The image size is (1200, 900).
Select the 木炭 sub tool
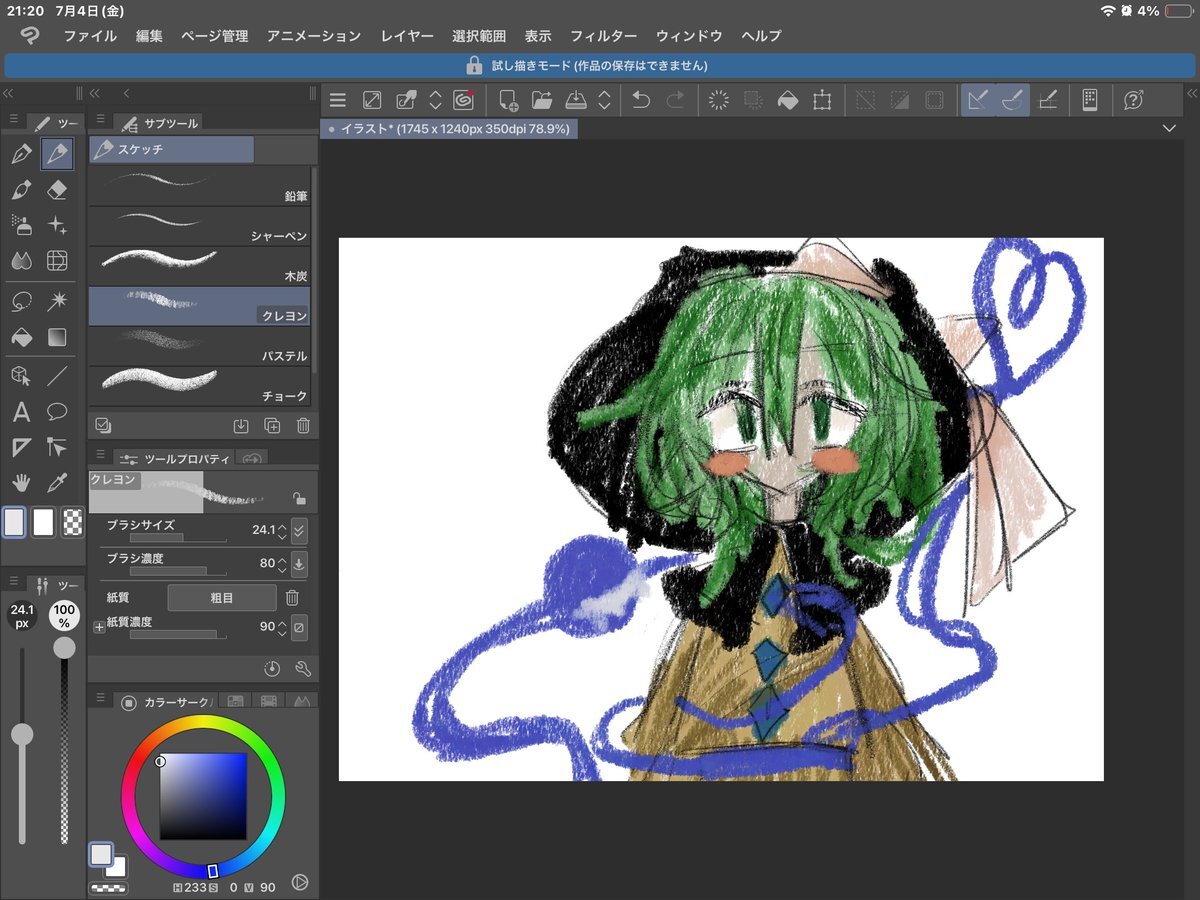199,266
